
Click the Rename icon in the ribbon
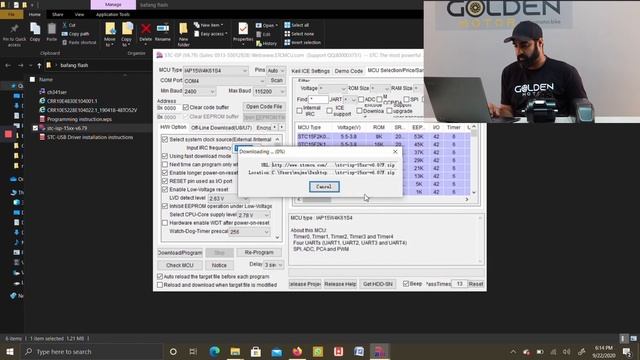coord(163,29)
